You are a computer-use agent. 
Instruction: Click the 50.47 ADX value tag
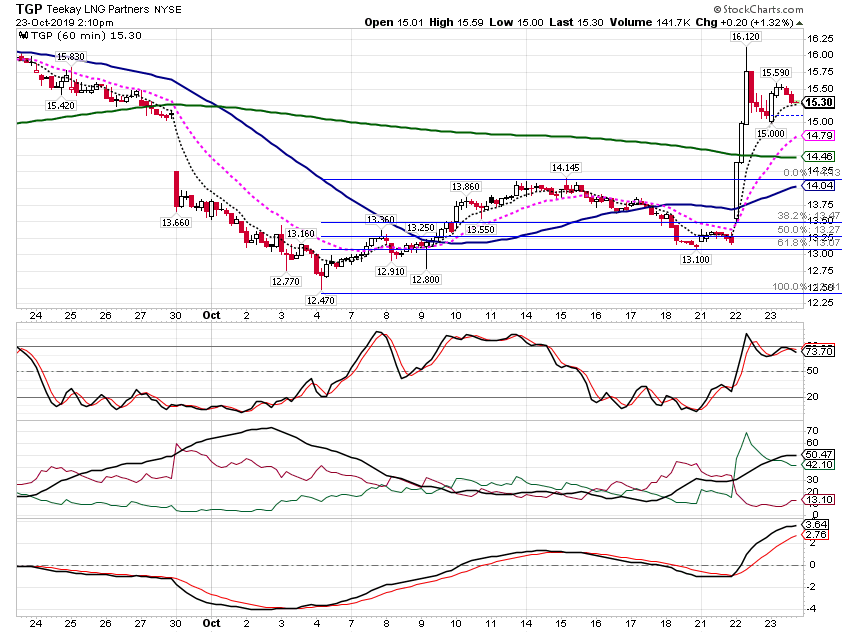click(x=819, y=455)
